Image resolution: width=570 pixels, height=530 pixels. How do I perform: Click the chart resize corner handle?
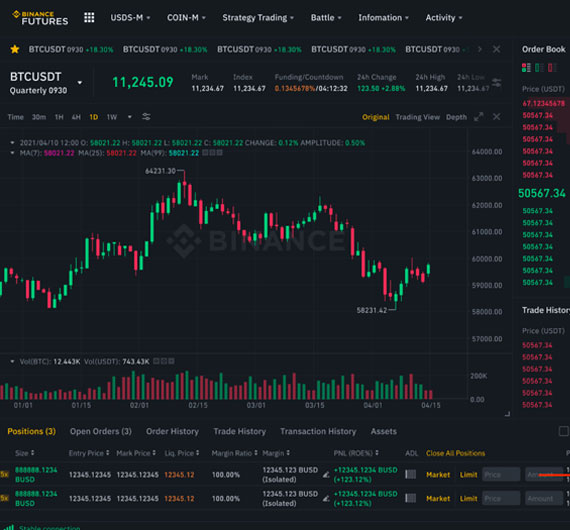(507, 414)
